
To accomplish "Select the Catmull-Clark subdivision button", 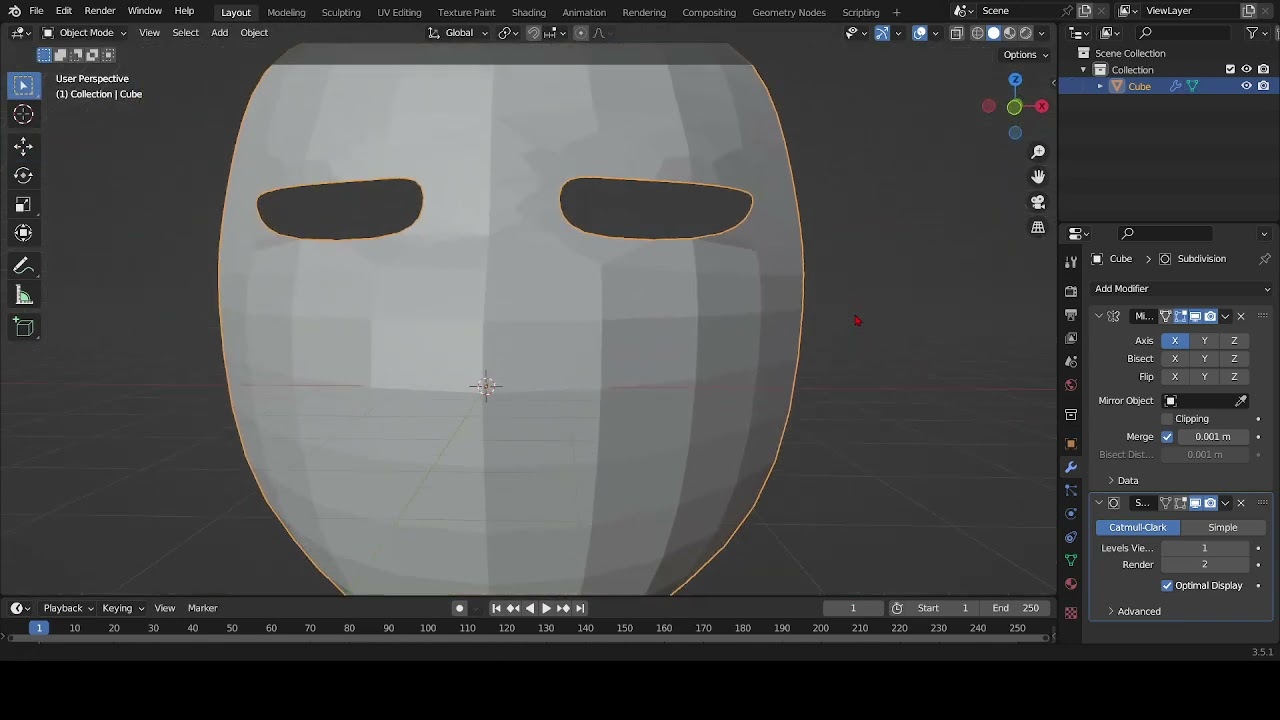I will [1138, 528].
